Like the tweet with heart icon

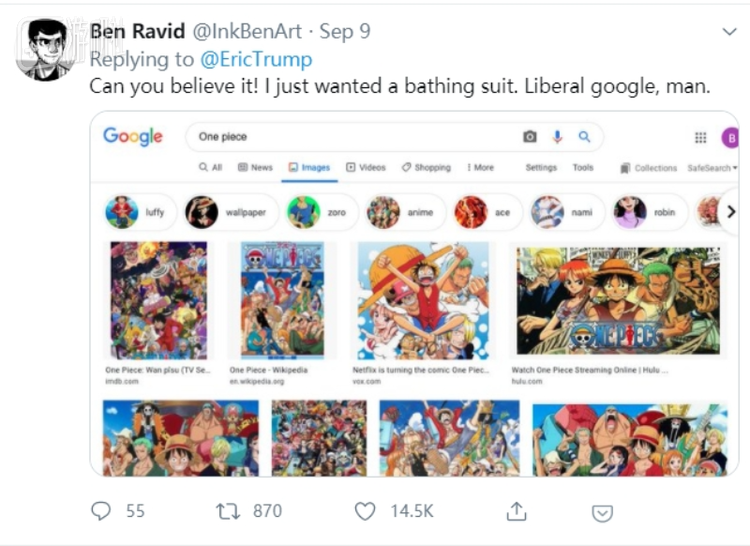coord(366,511)
